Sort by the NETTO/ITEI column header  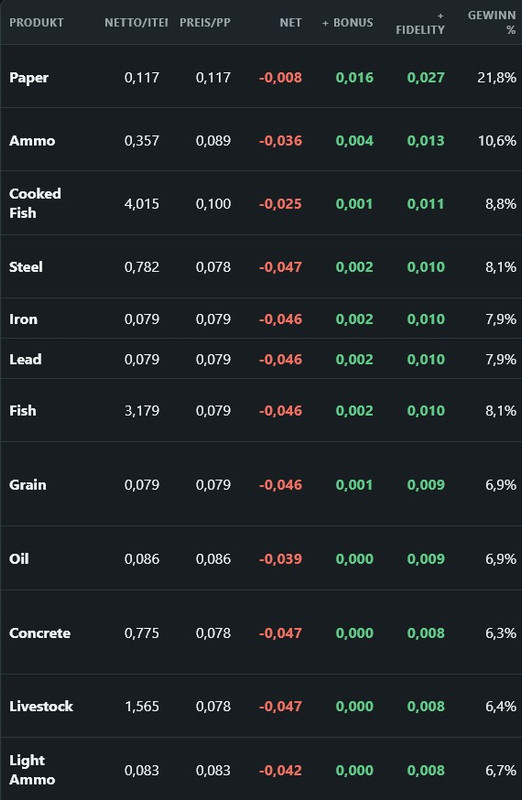point(136,22)
